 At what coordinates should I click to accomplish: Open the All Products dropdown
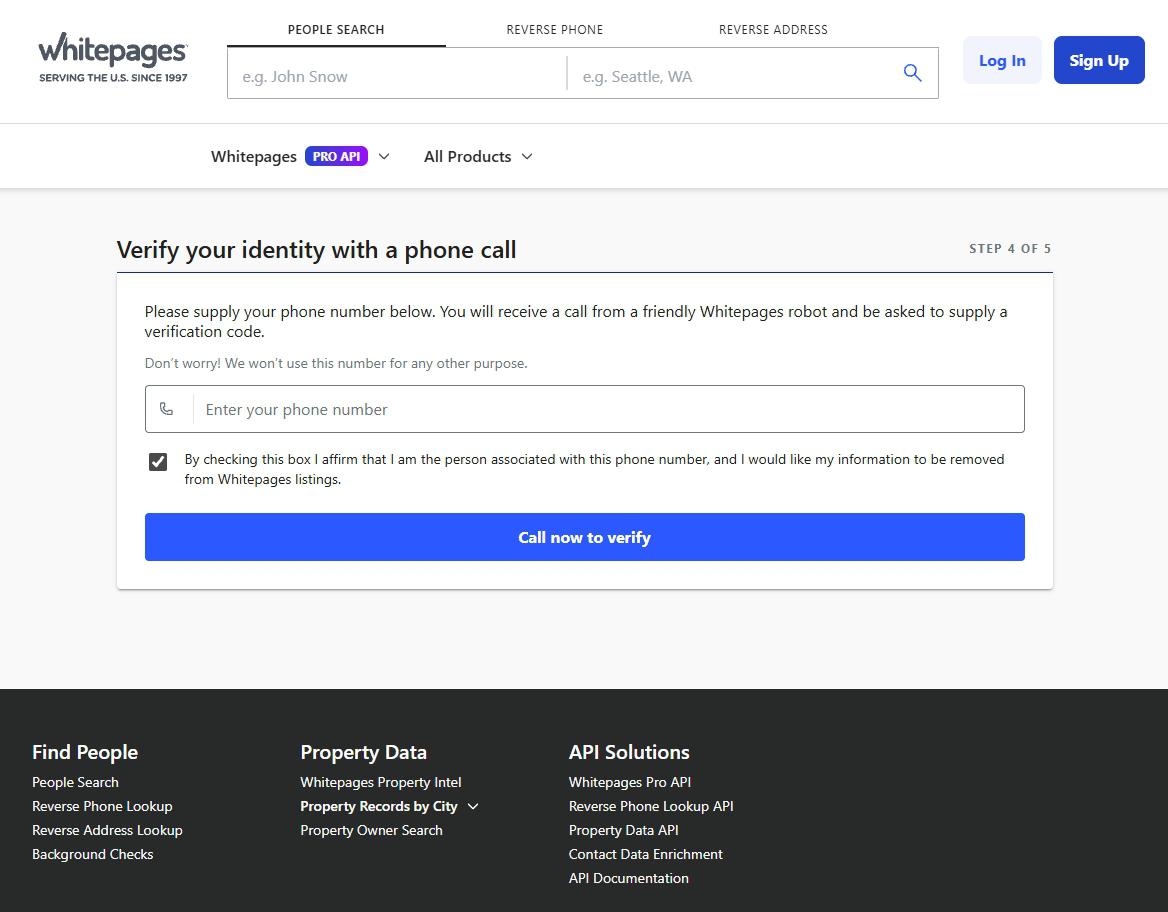point(478,156)
